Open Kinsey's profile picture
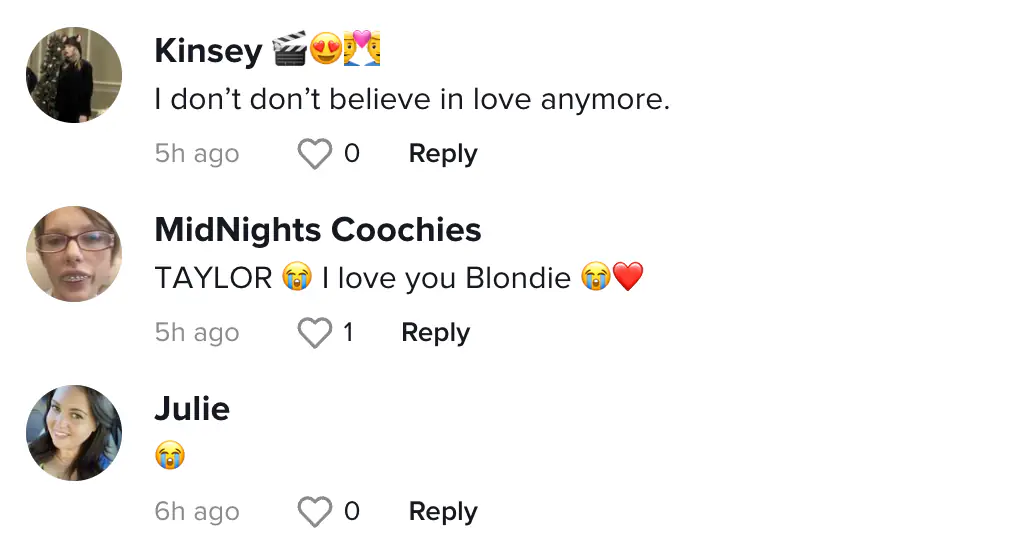The height and width of the screenshot is (554, 1024). point(74,75)
